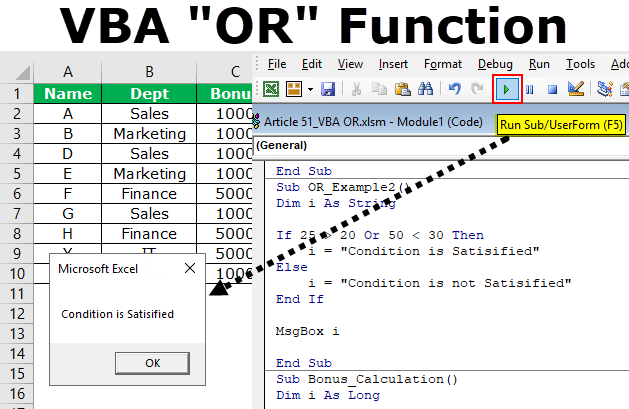Toggle Design Mode icon
The height and width of the screenshot is (409, 629).
click(576, 89)
